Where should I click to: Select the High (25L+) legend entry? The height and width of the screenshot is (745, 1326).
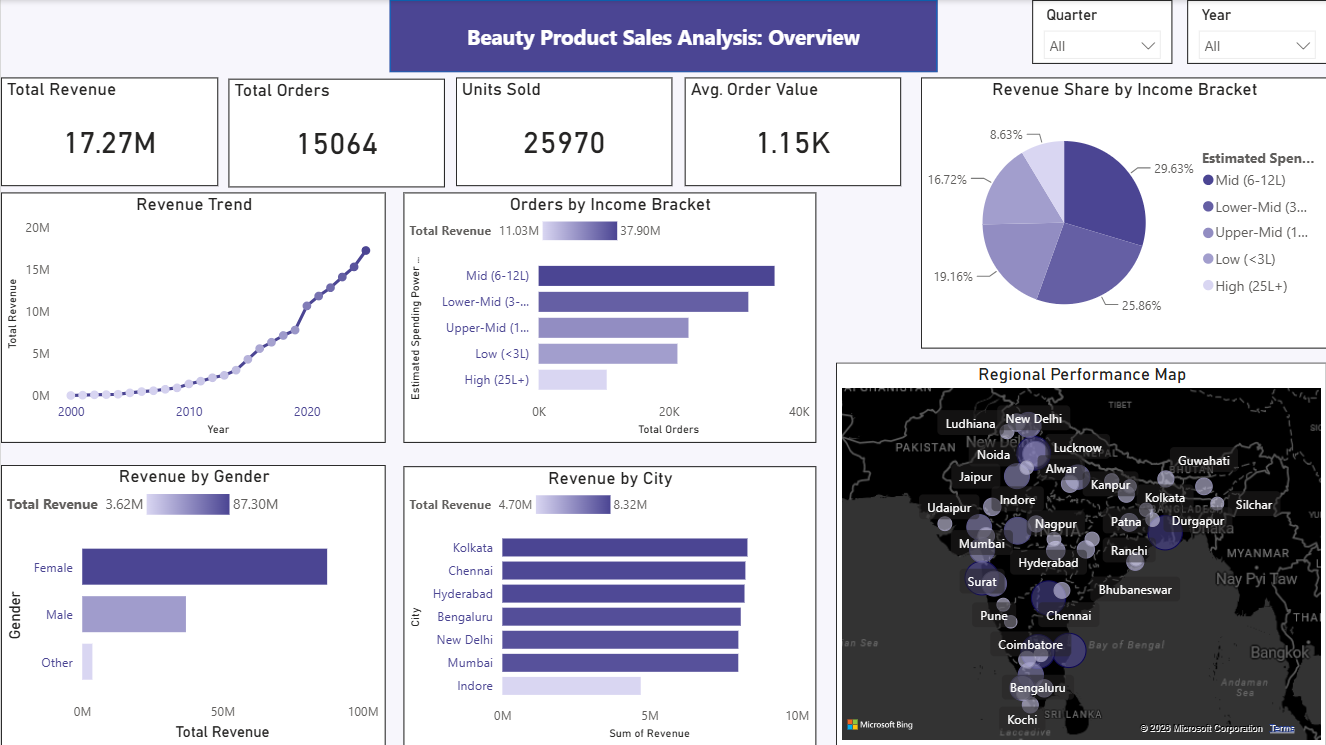point(1245,286)
